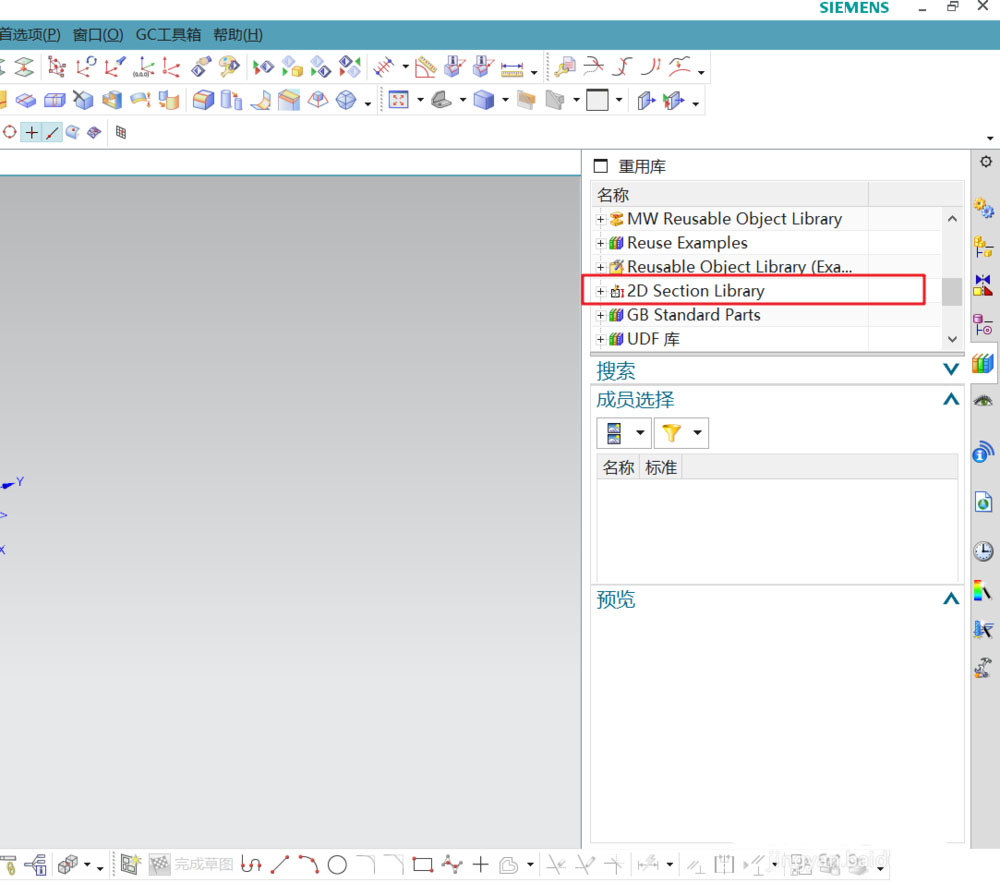Select the Circle sketch tool

point(337,865)
